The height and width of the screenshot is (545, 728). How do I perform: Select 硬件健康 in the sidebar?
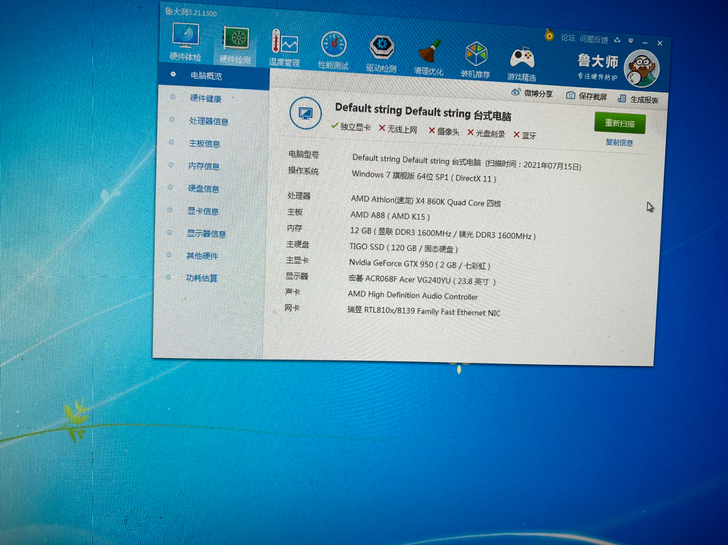(206, 98)
